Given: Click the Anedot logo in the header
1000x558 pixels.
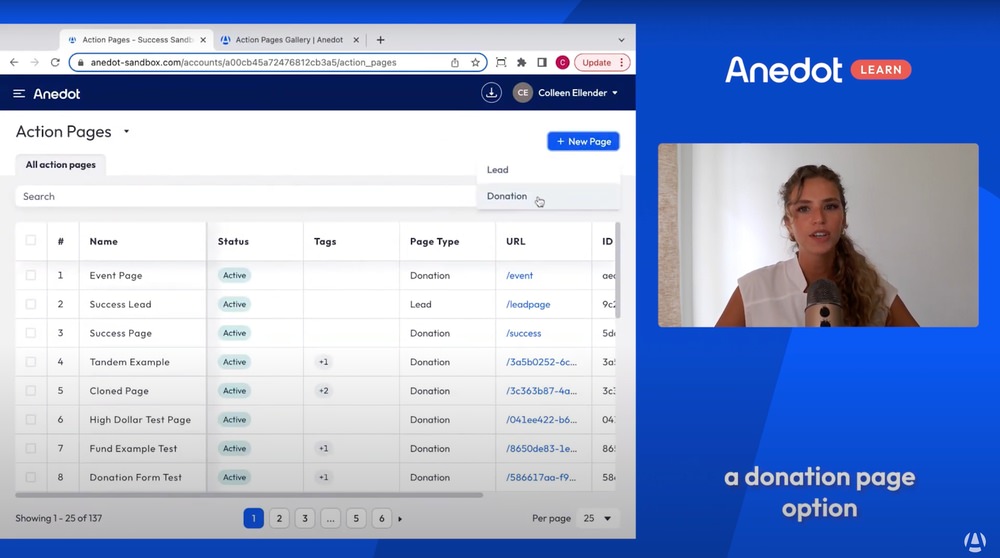Looking at the screenshot, I should pos(57,94).
